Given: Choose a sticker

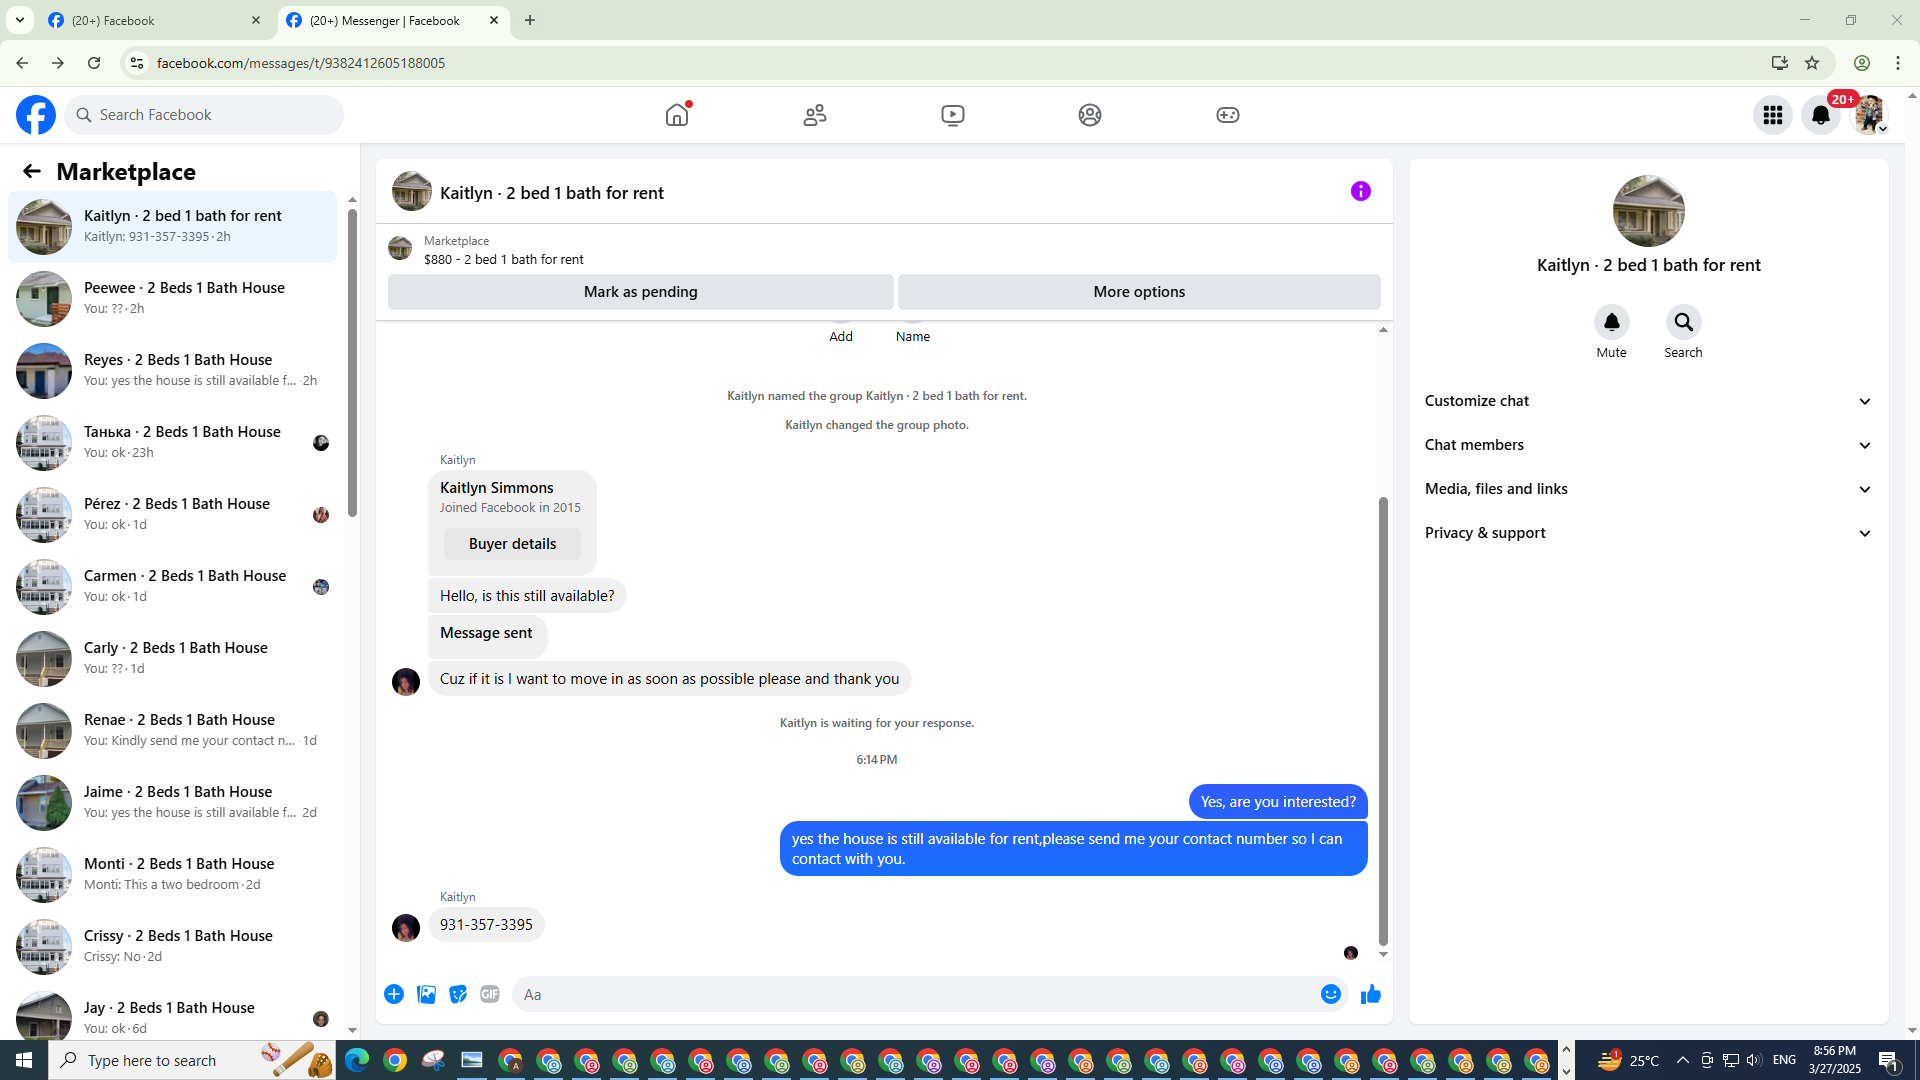Looking at the screenshot, I should [x=458, y=994].
